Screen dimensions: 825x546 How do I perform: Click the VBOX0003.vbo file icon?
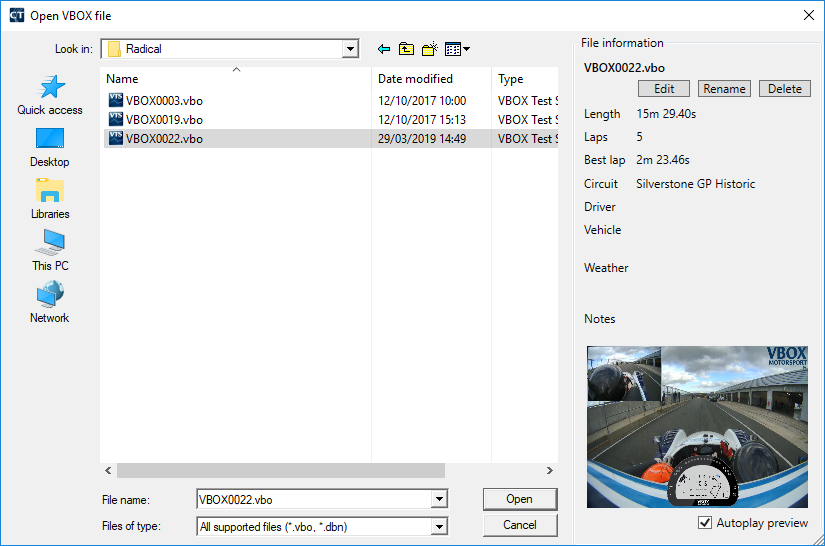click(116, 100)
